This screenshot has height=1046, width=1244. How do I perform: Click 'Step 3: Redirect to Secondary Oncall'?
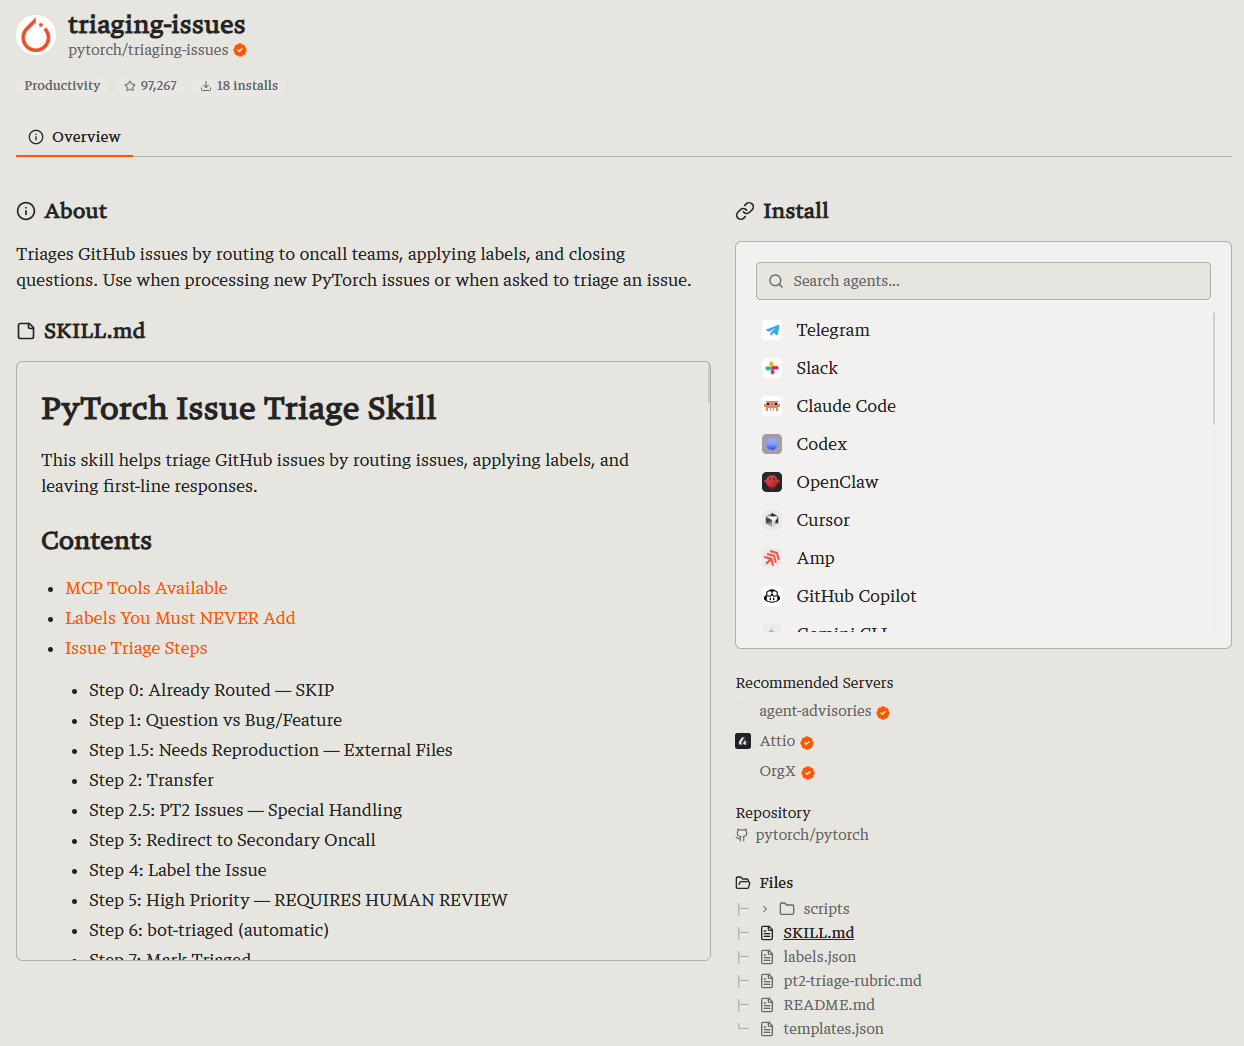tap(232, 840)
